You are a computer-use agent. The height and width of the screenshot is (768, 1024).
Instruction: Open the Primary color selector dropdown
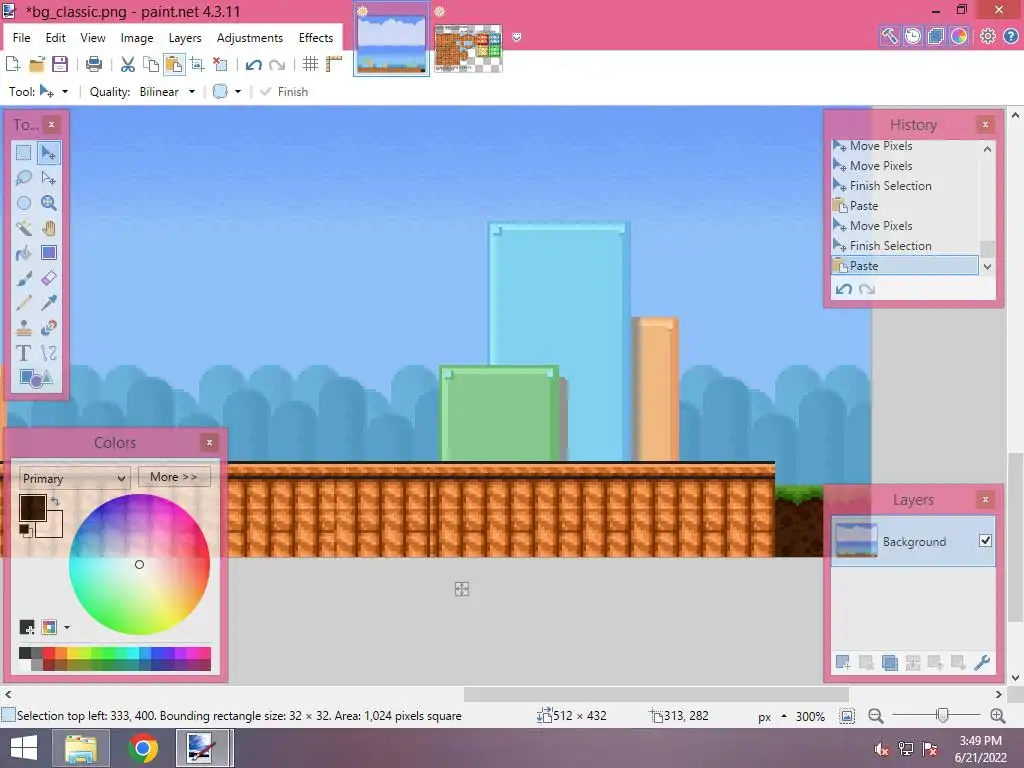(x=74, y=478)
